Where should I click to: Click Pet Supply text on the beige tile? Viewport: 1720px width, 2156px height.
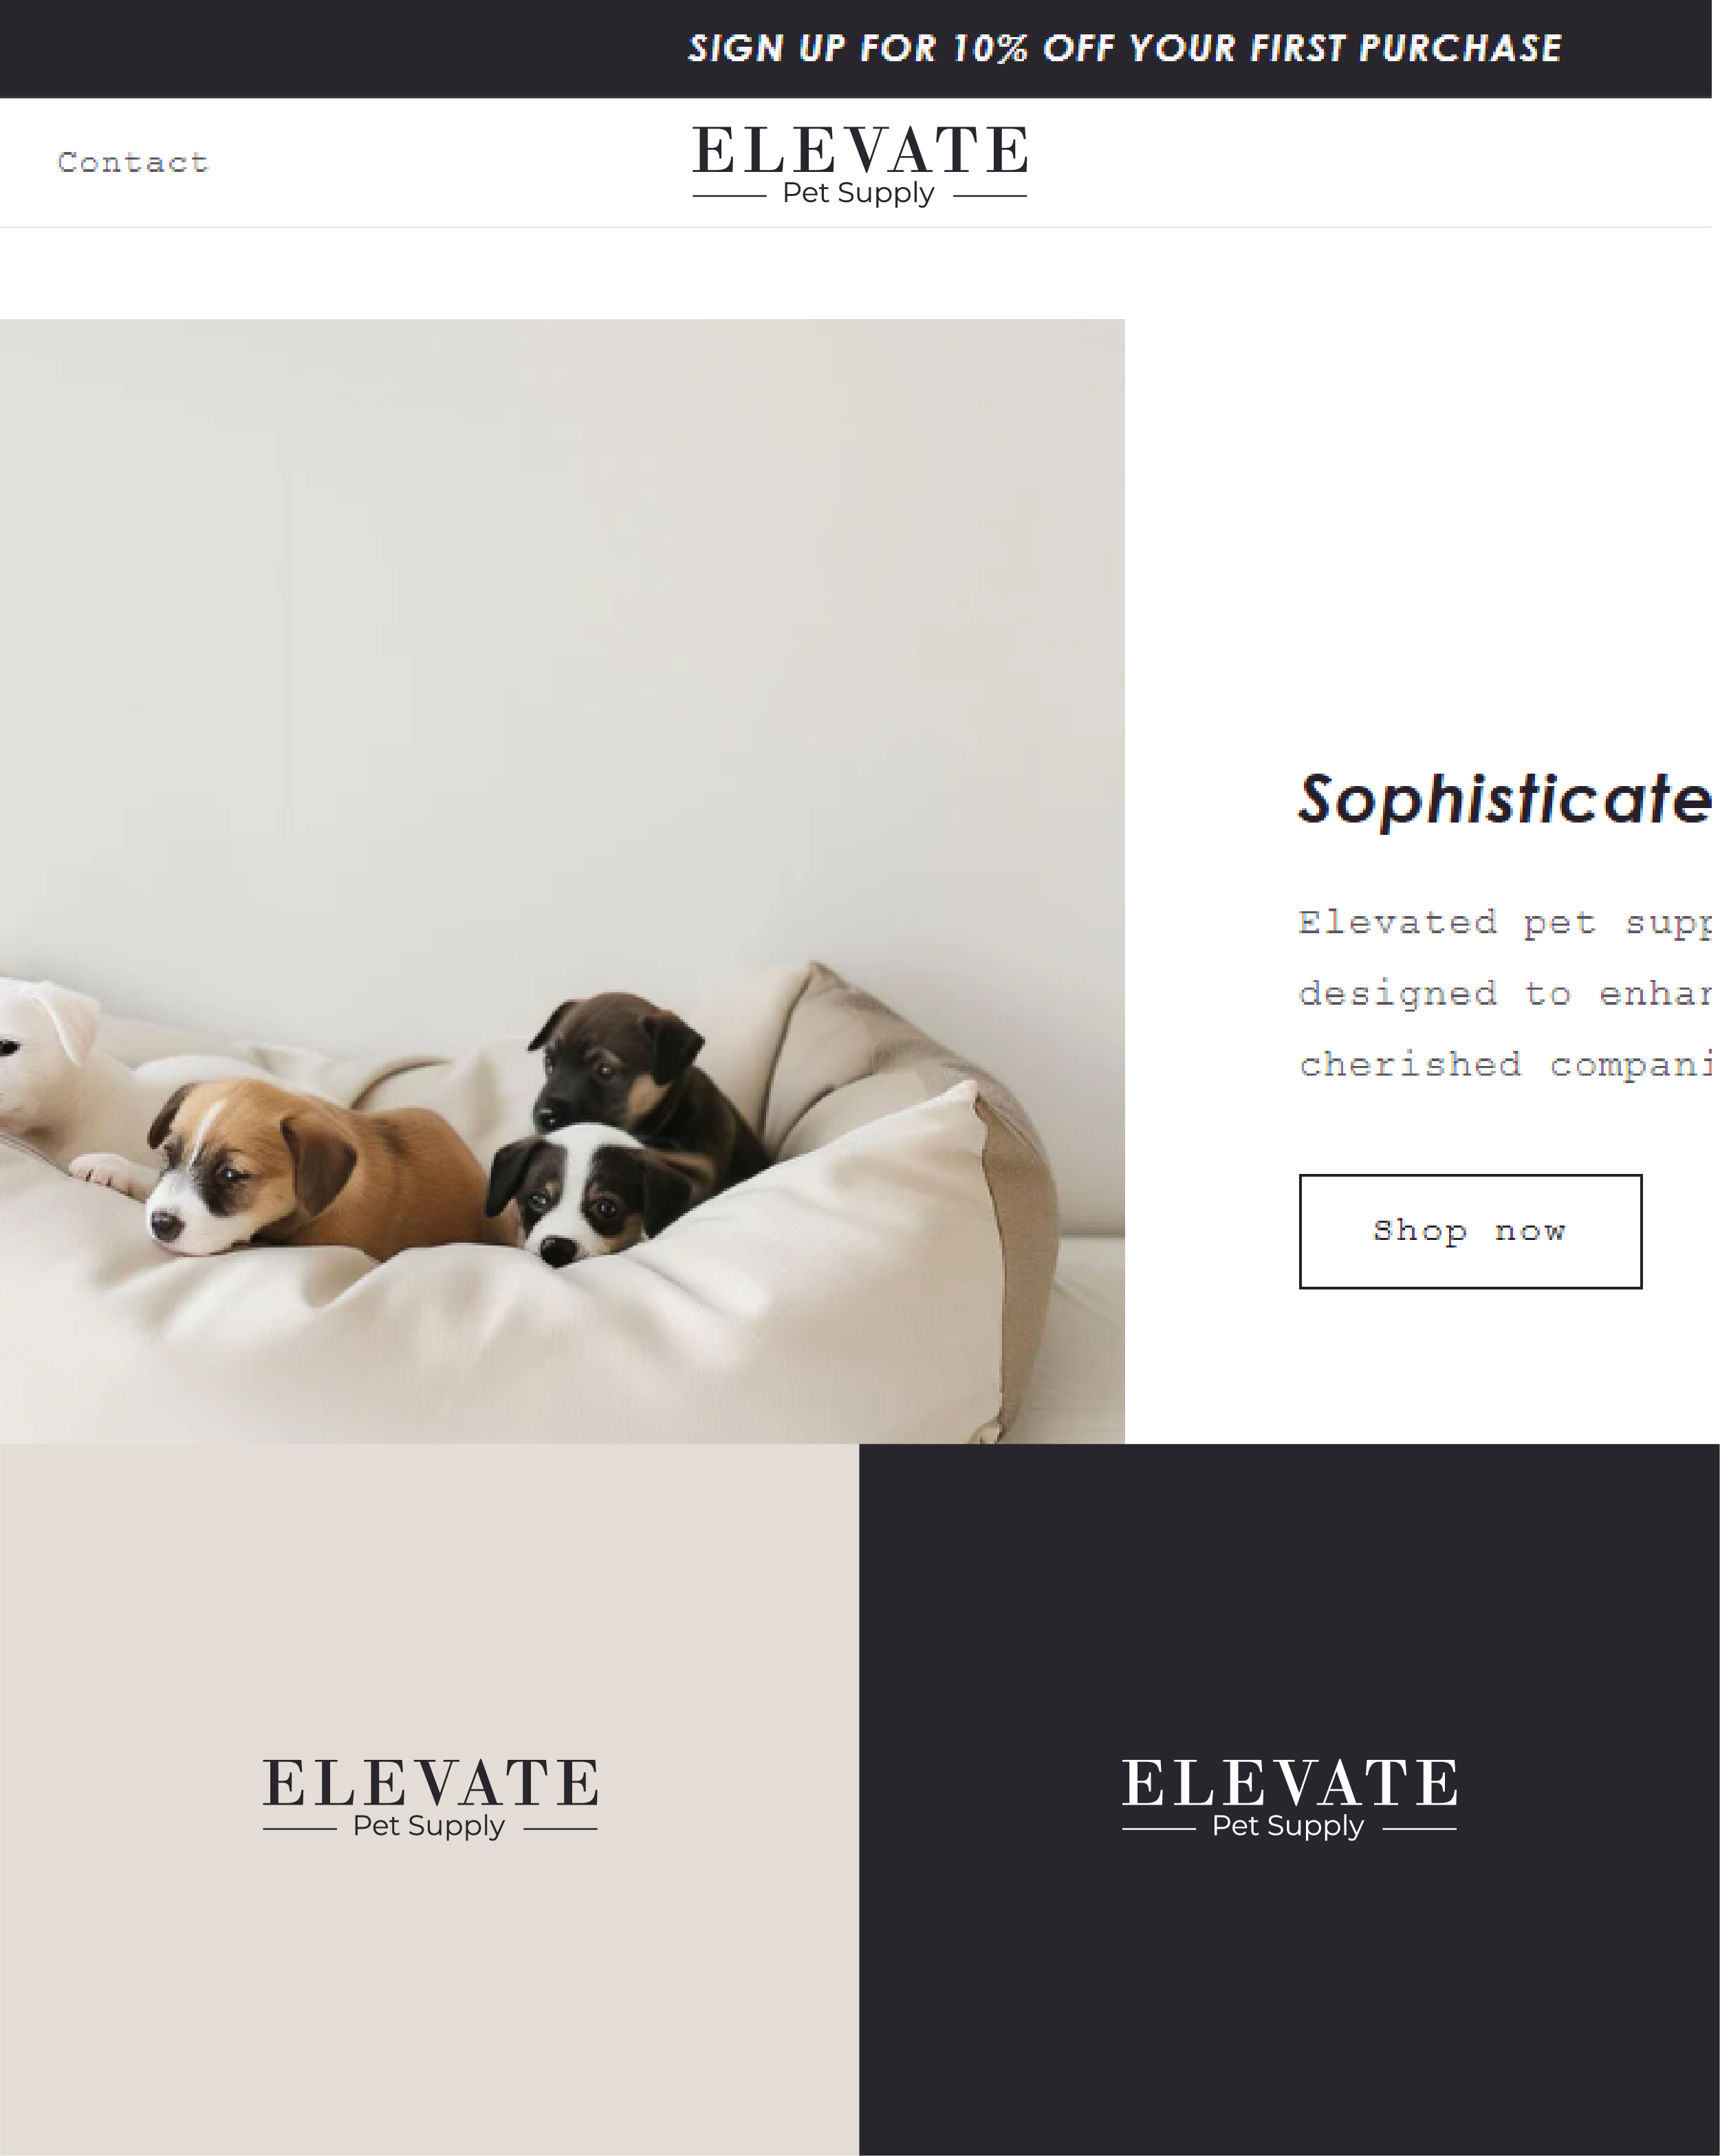pos(429,1826)
